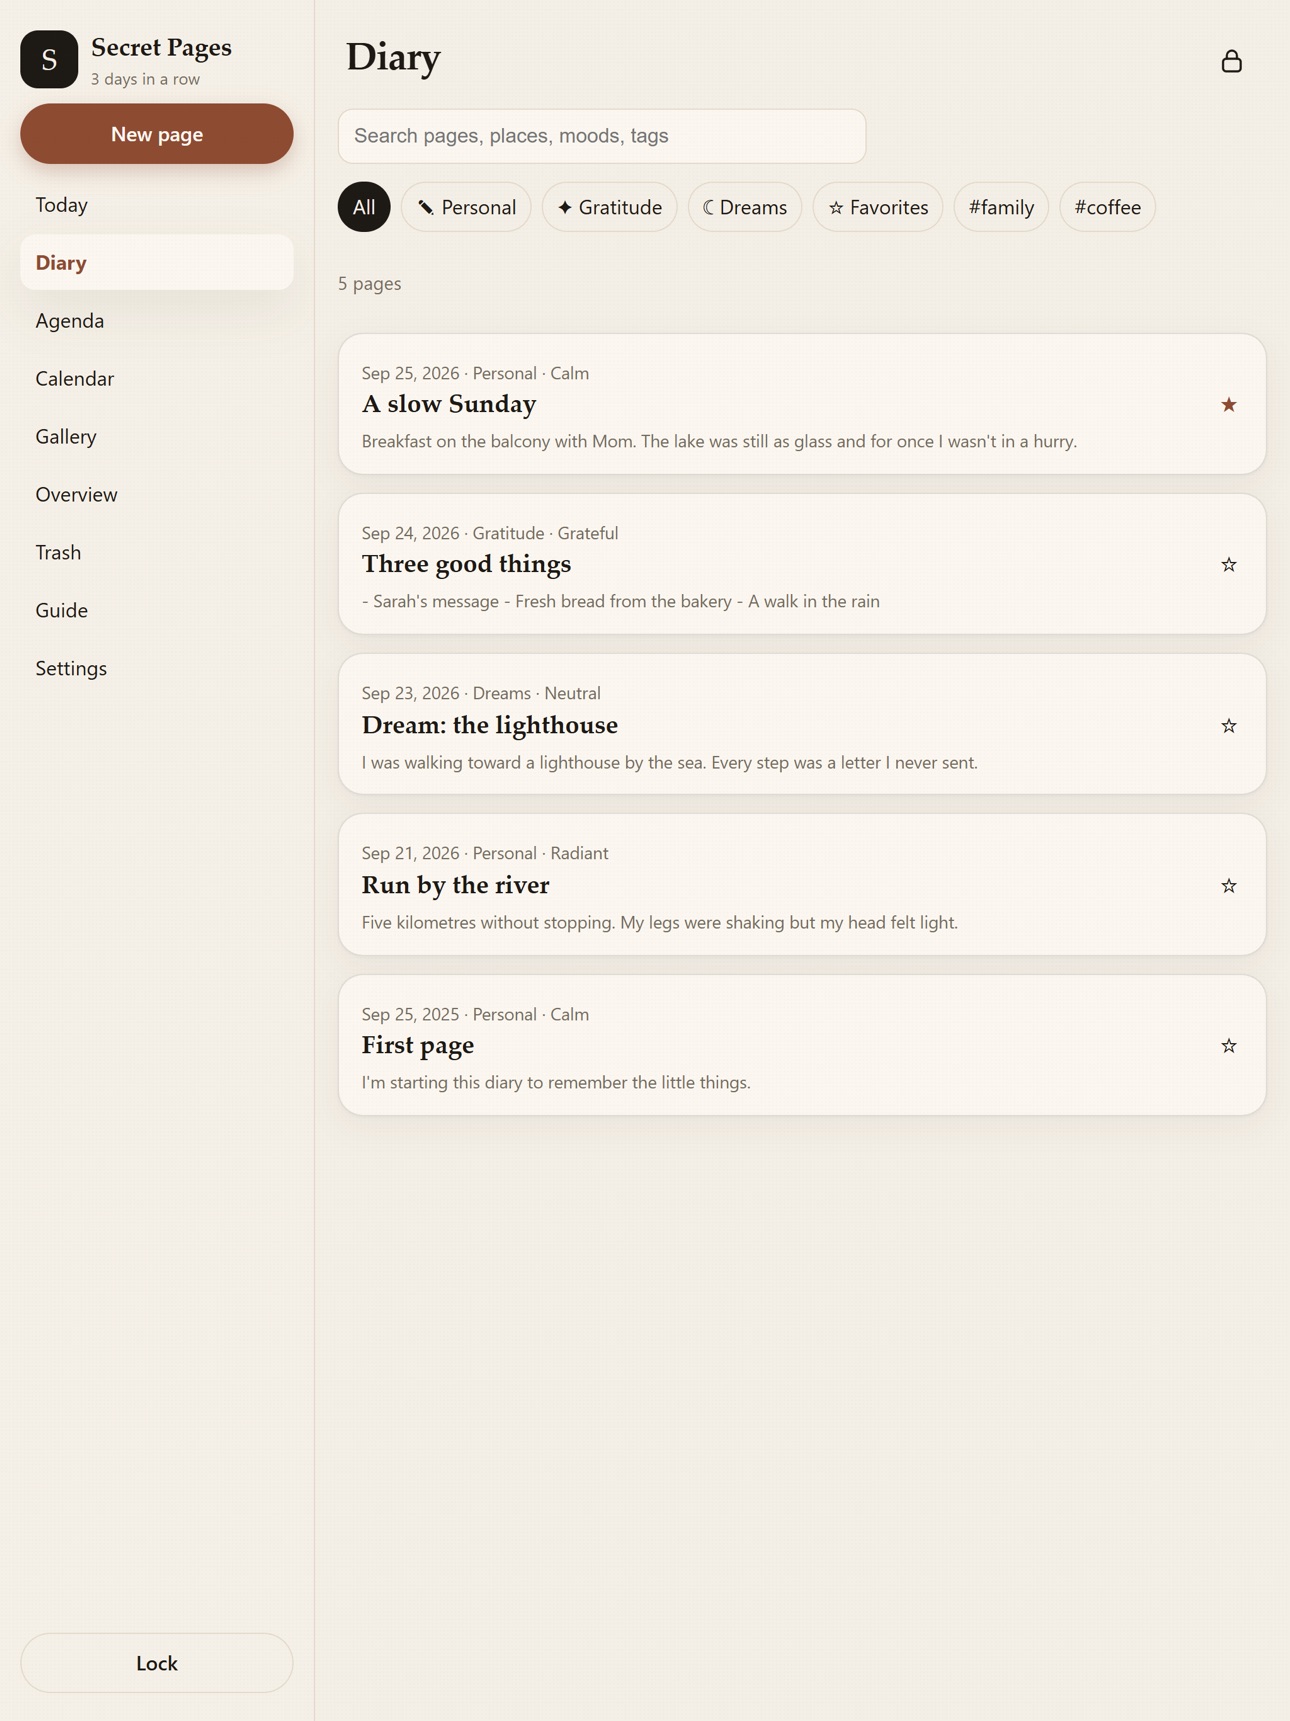1290x1721 pixels.
Task: Click the 'Breakfast on the balcony with Mom' excerpt
Action: click(719, 442)
